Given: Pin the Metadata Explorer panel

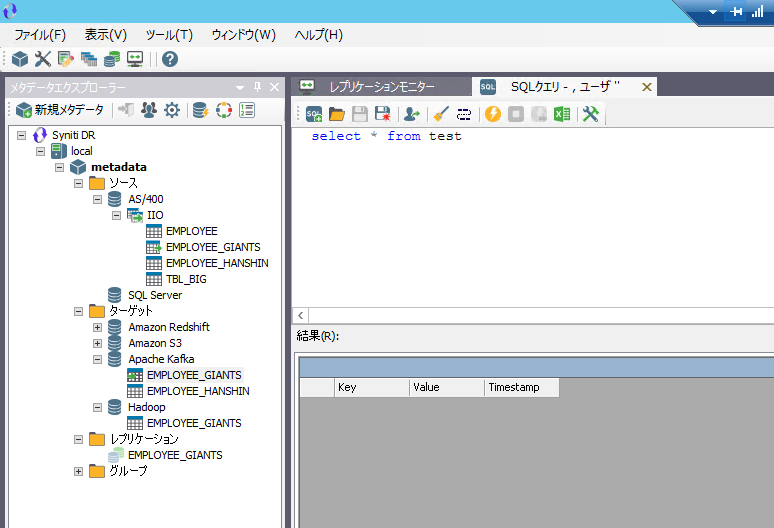Looking at the screenshot, I should pos(257,87).
